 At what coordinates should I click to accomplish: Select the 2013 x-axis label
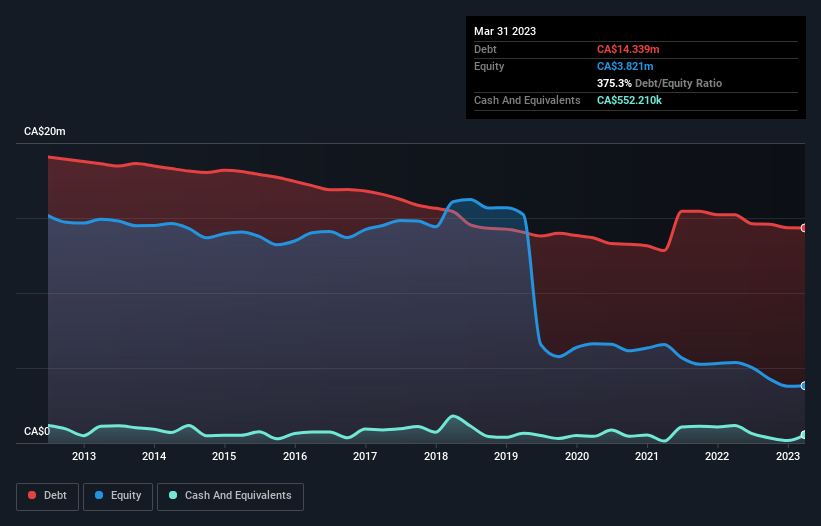pyautogui.click(x=84, y=456)
